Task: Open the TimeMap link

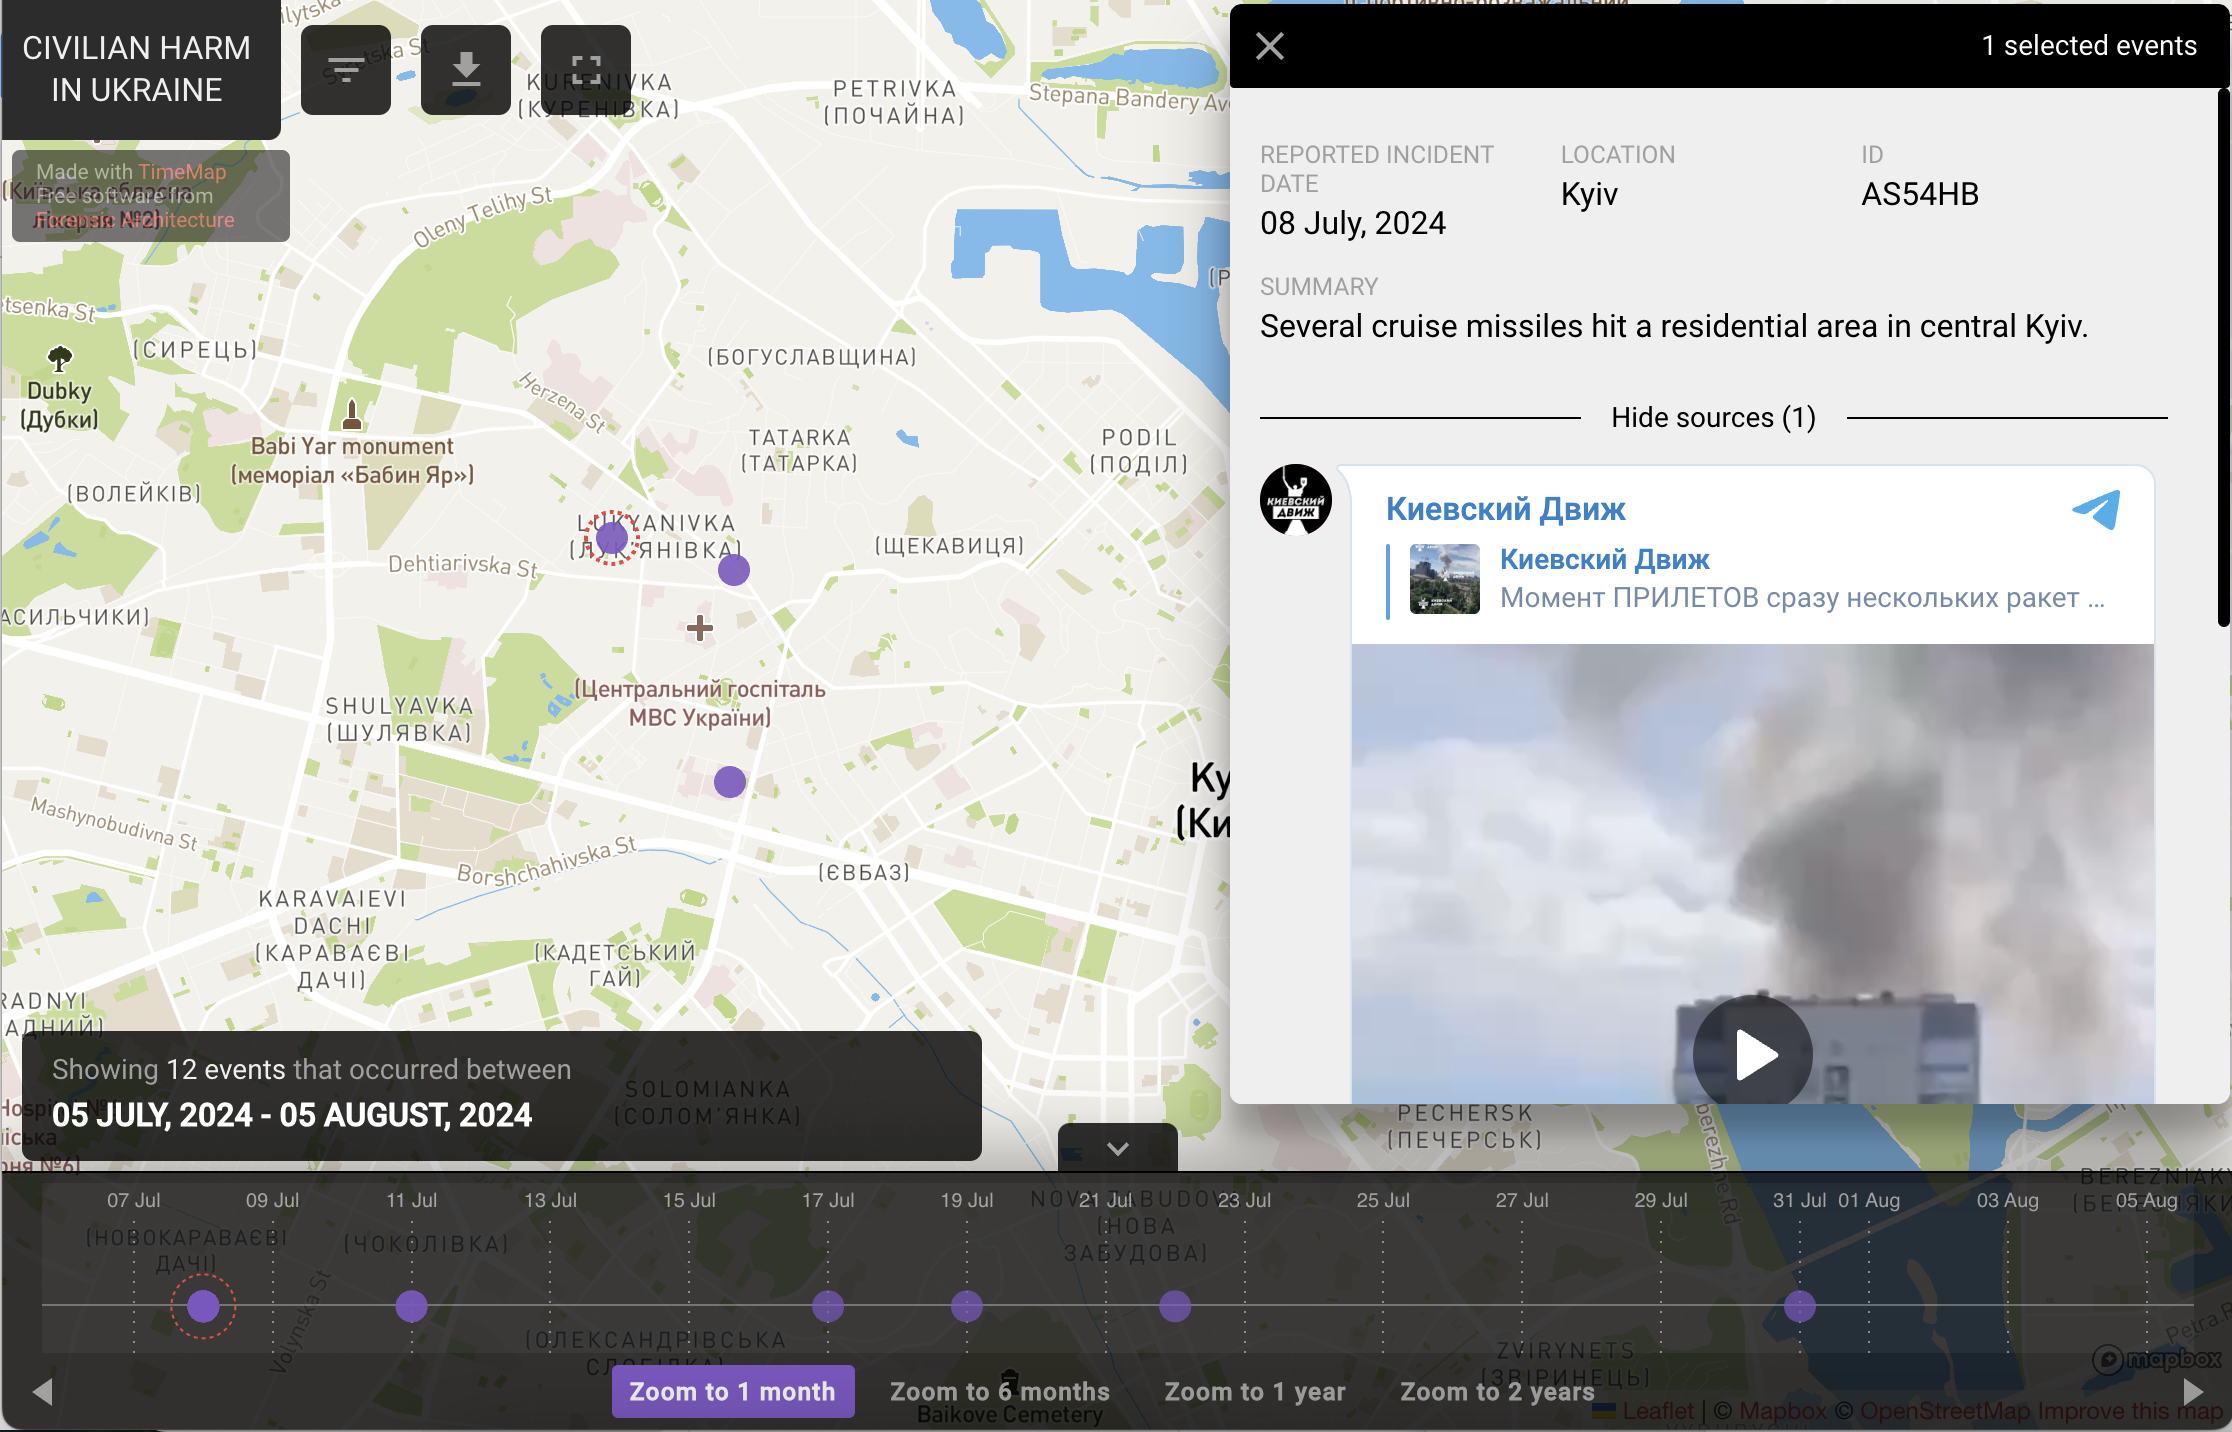Action: [x=182, y=172]
